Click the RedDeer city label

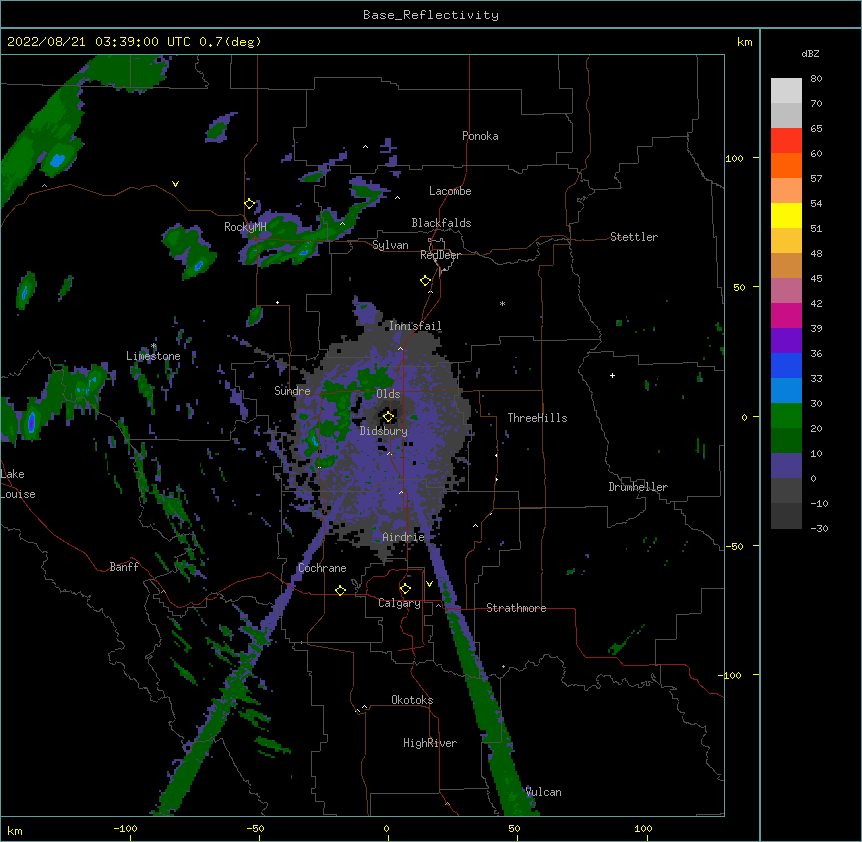(440, 255)
